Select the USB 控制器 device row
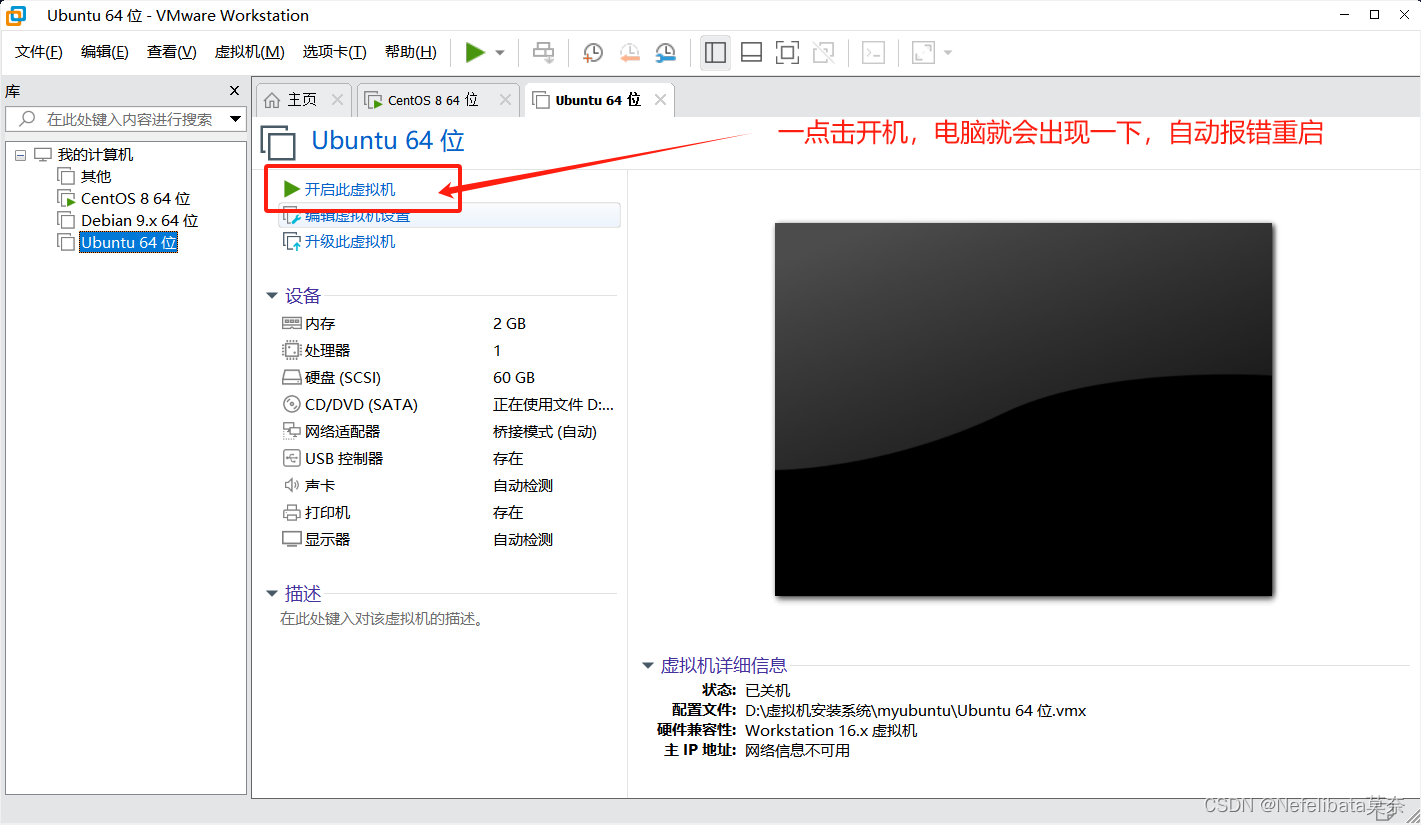The image size is (1421, 825). click(449, 459)
